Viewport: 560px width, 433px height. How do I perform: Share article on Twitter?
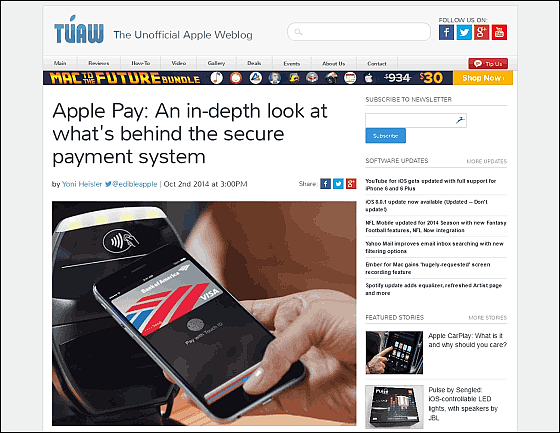click(x=338, y=184)
